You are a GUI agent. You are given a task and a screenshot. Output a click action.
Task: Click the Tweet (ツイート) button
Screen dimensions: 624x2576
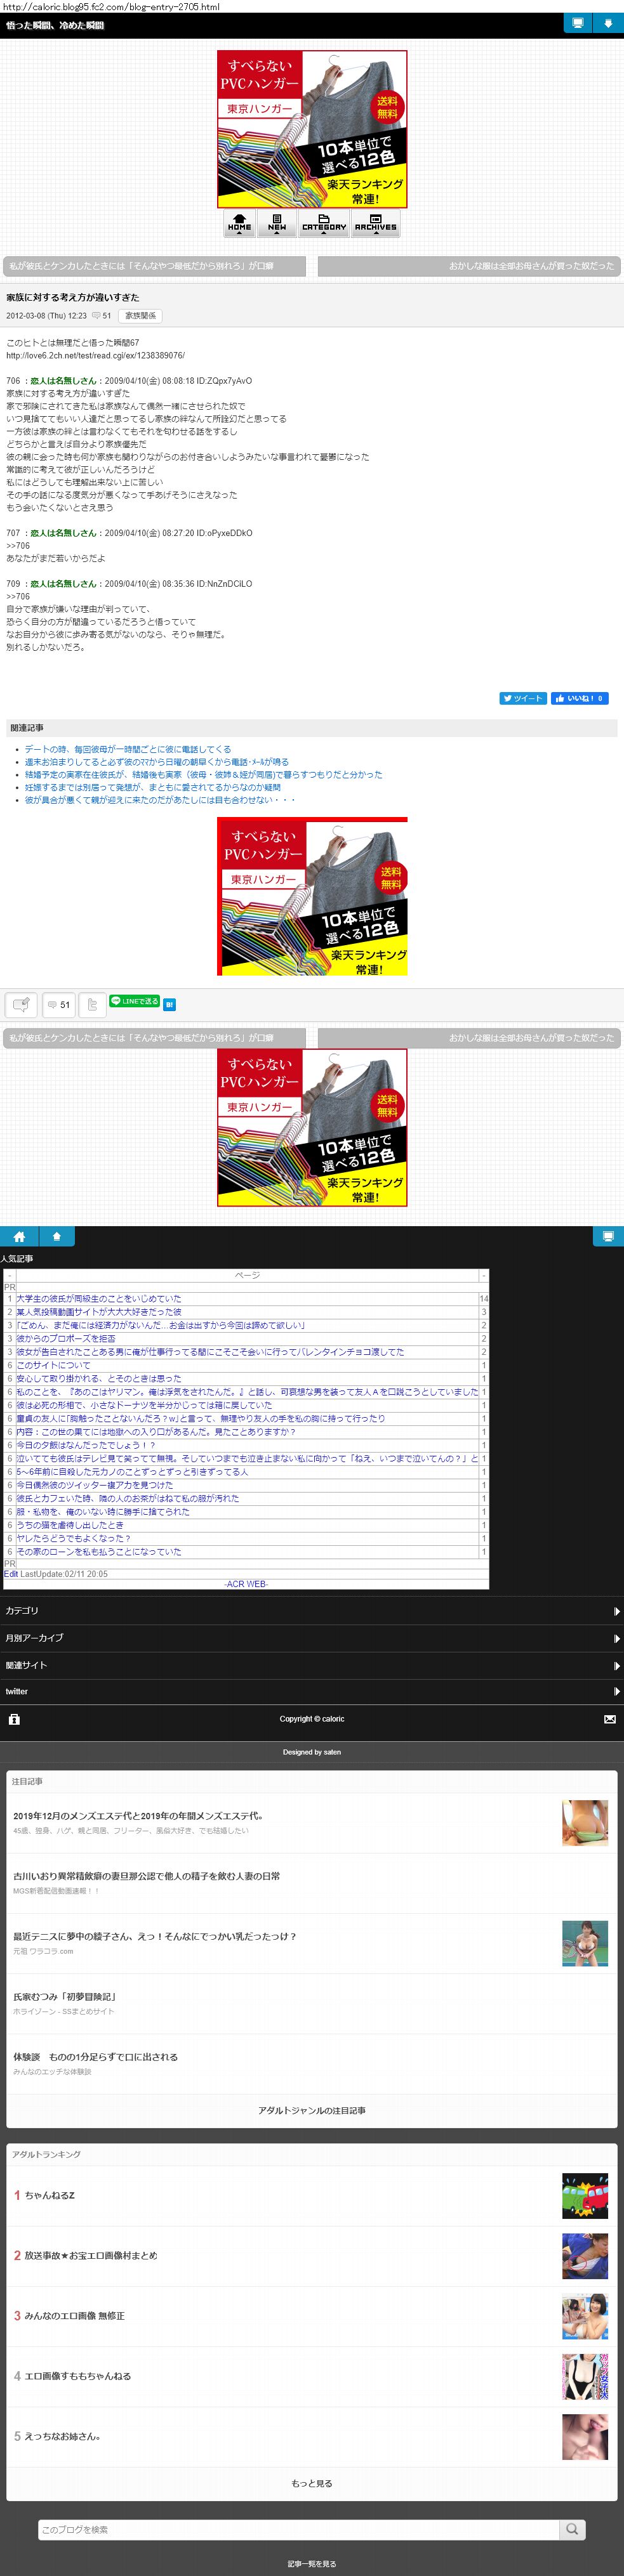523,698
